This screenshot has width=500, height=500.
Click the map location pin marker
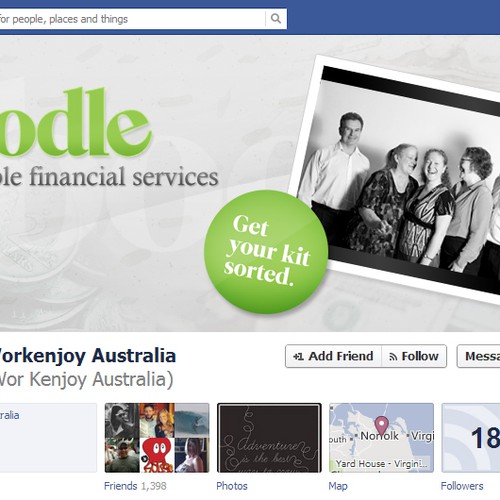click(x=381, y=426)
